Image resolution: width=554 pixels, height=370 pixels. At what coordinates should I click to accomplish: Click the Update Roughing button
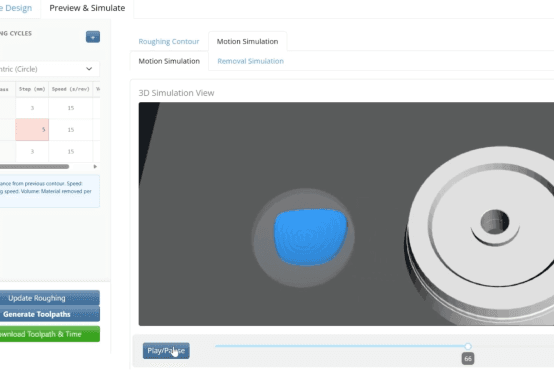(49, 298)
